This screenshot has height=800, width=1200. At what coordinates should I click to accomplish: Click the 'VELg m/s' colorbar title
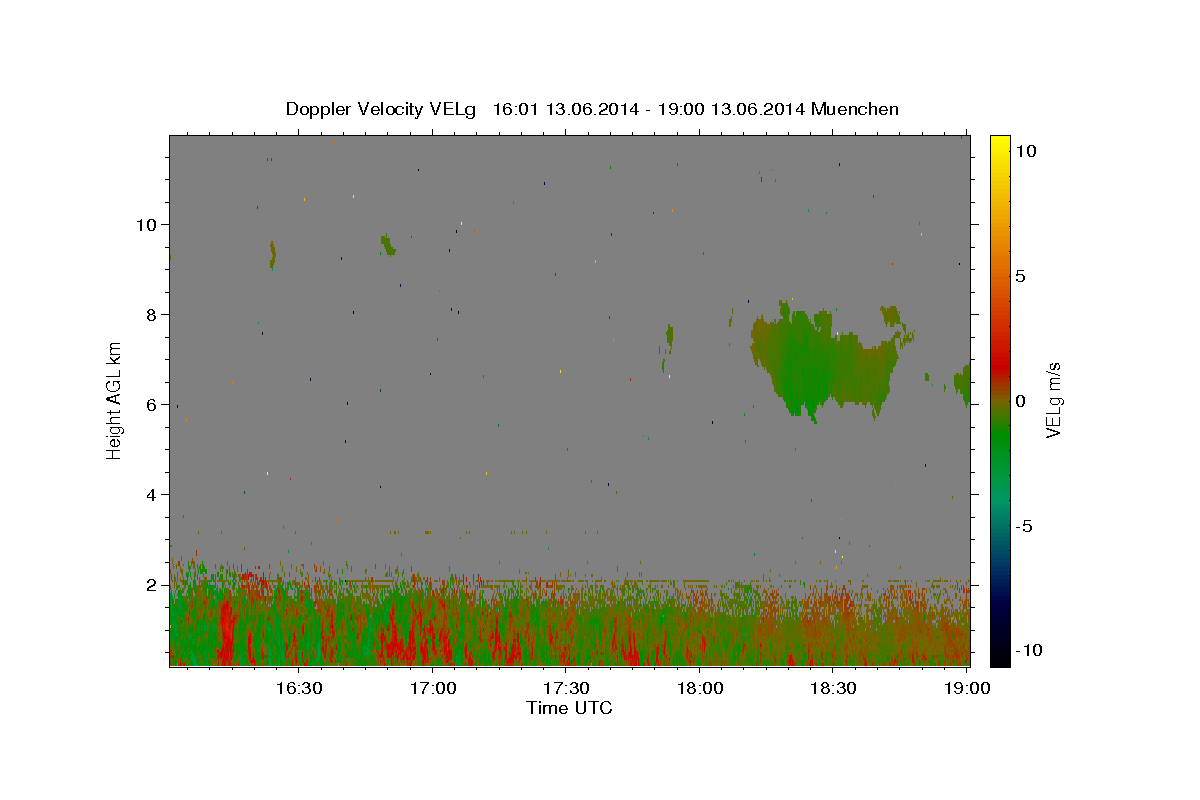[1054, 400]
